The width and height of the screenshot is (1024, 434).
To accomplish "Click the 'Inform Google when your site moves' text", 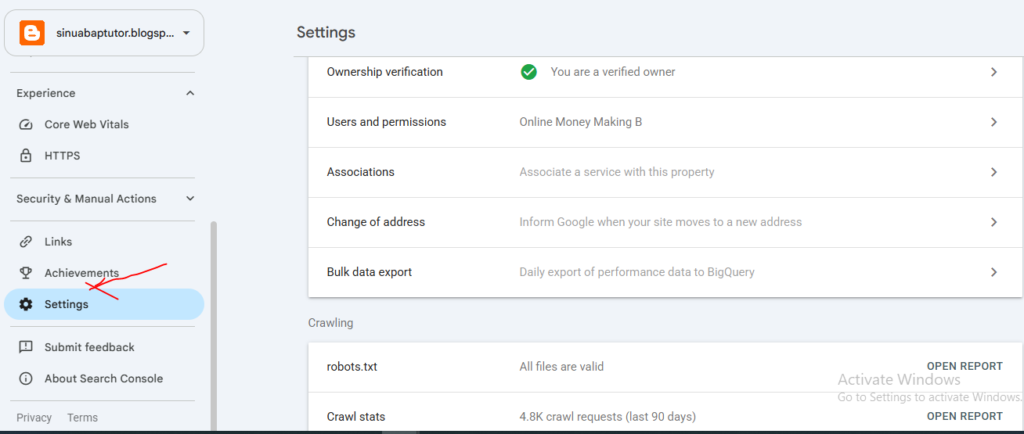I will (x=660, y=222).
